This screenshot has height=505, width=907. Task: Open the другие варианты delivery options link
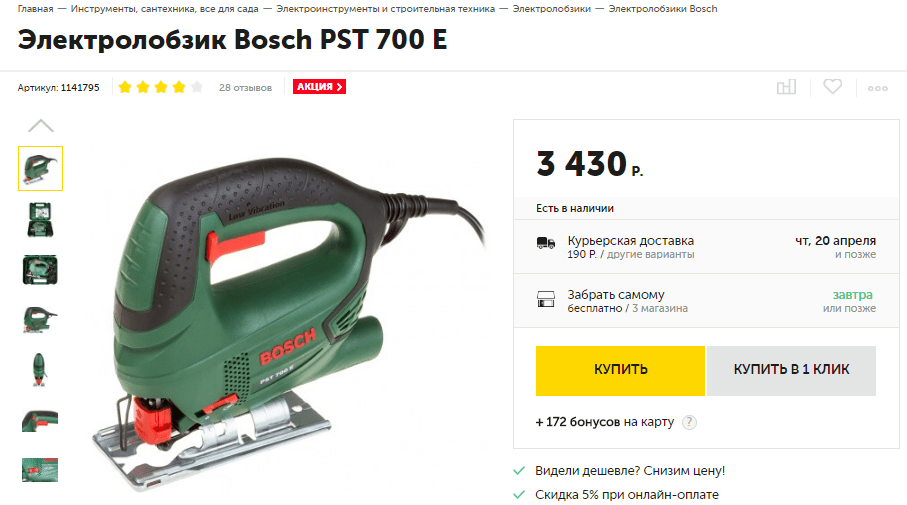point(650,255)
